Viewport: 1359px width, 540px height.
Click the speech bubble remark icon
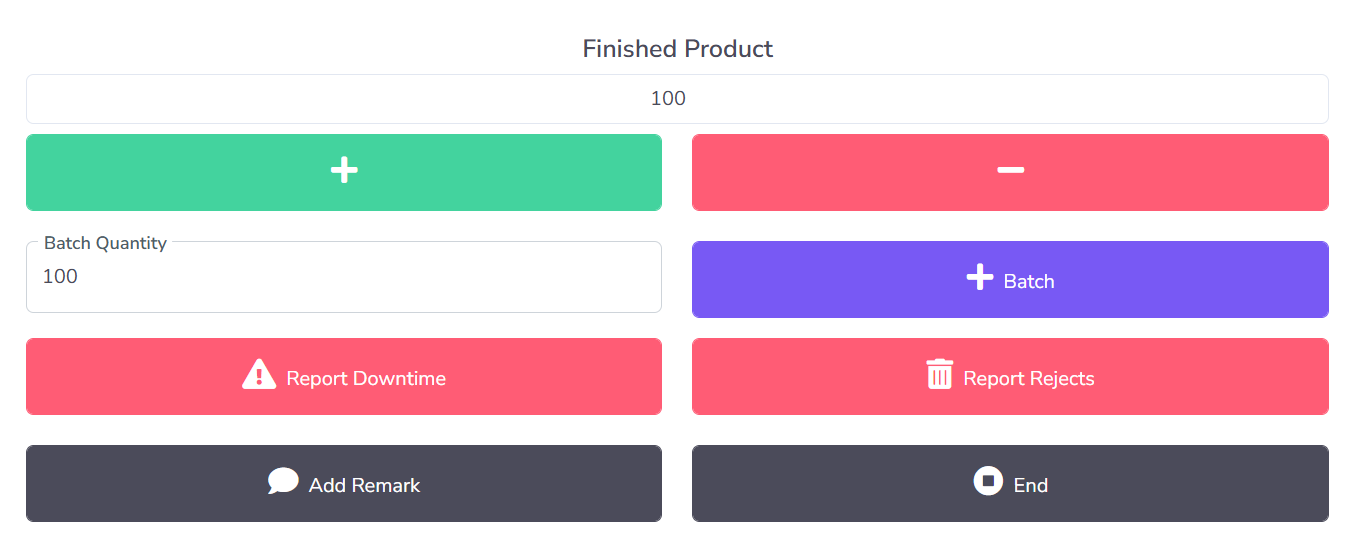coord(283,482)
